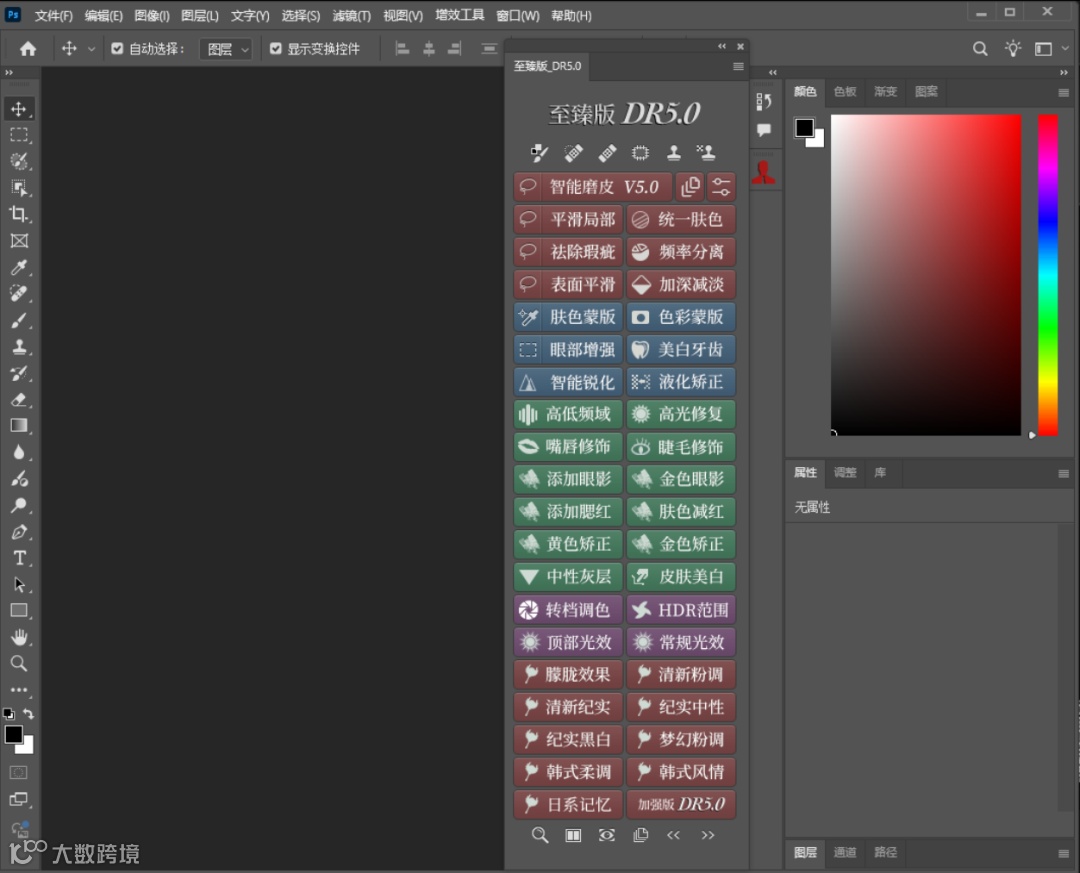Select the Clone Stamp tool
1080x873 pixels.
coord(19,347)
